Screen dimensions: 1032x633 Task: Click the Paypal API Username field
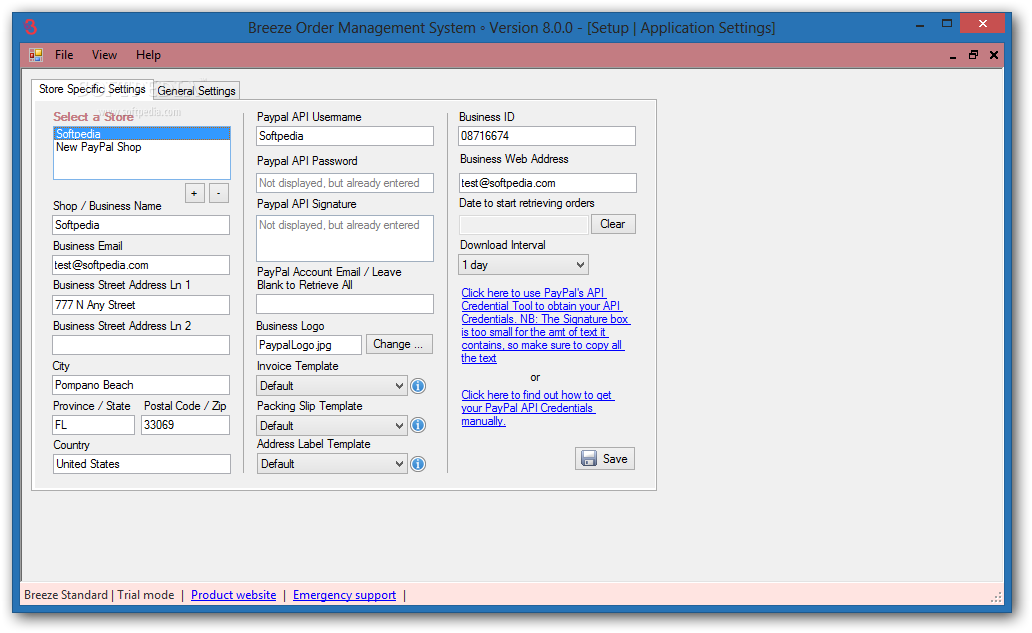345,136
